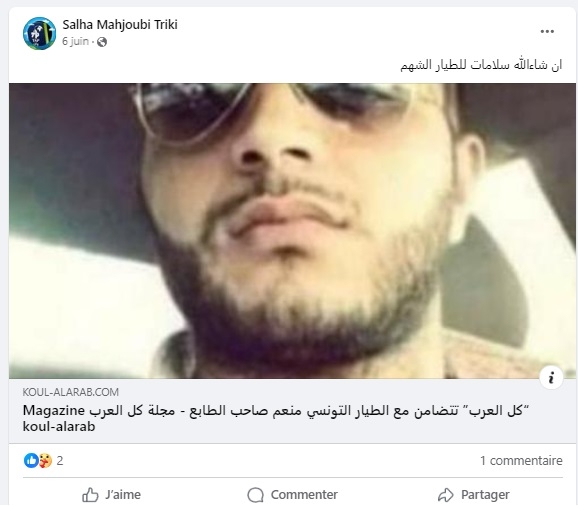Like the post with J'aime
This screenshot has width=578, height=506.
(111, 495)
